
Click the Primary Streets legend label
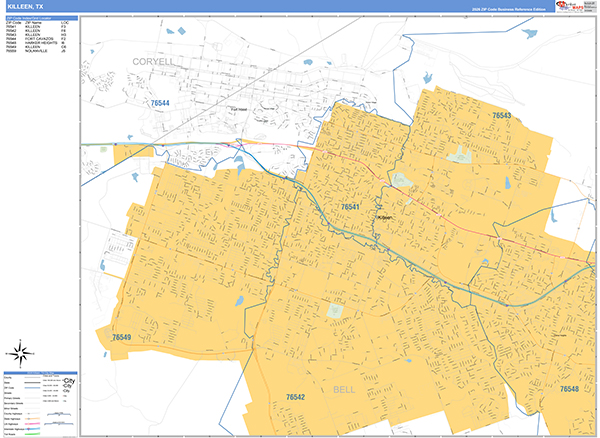pos(12,398)
